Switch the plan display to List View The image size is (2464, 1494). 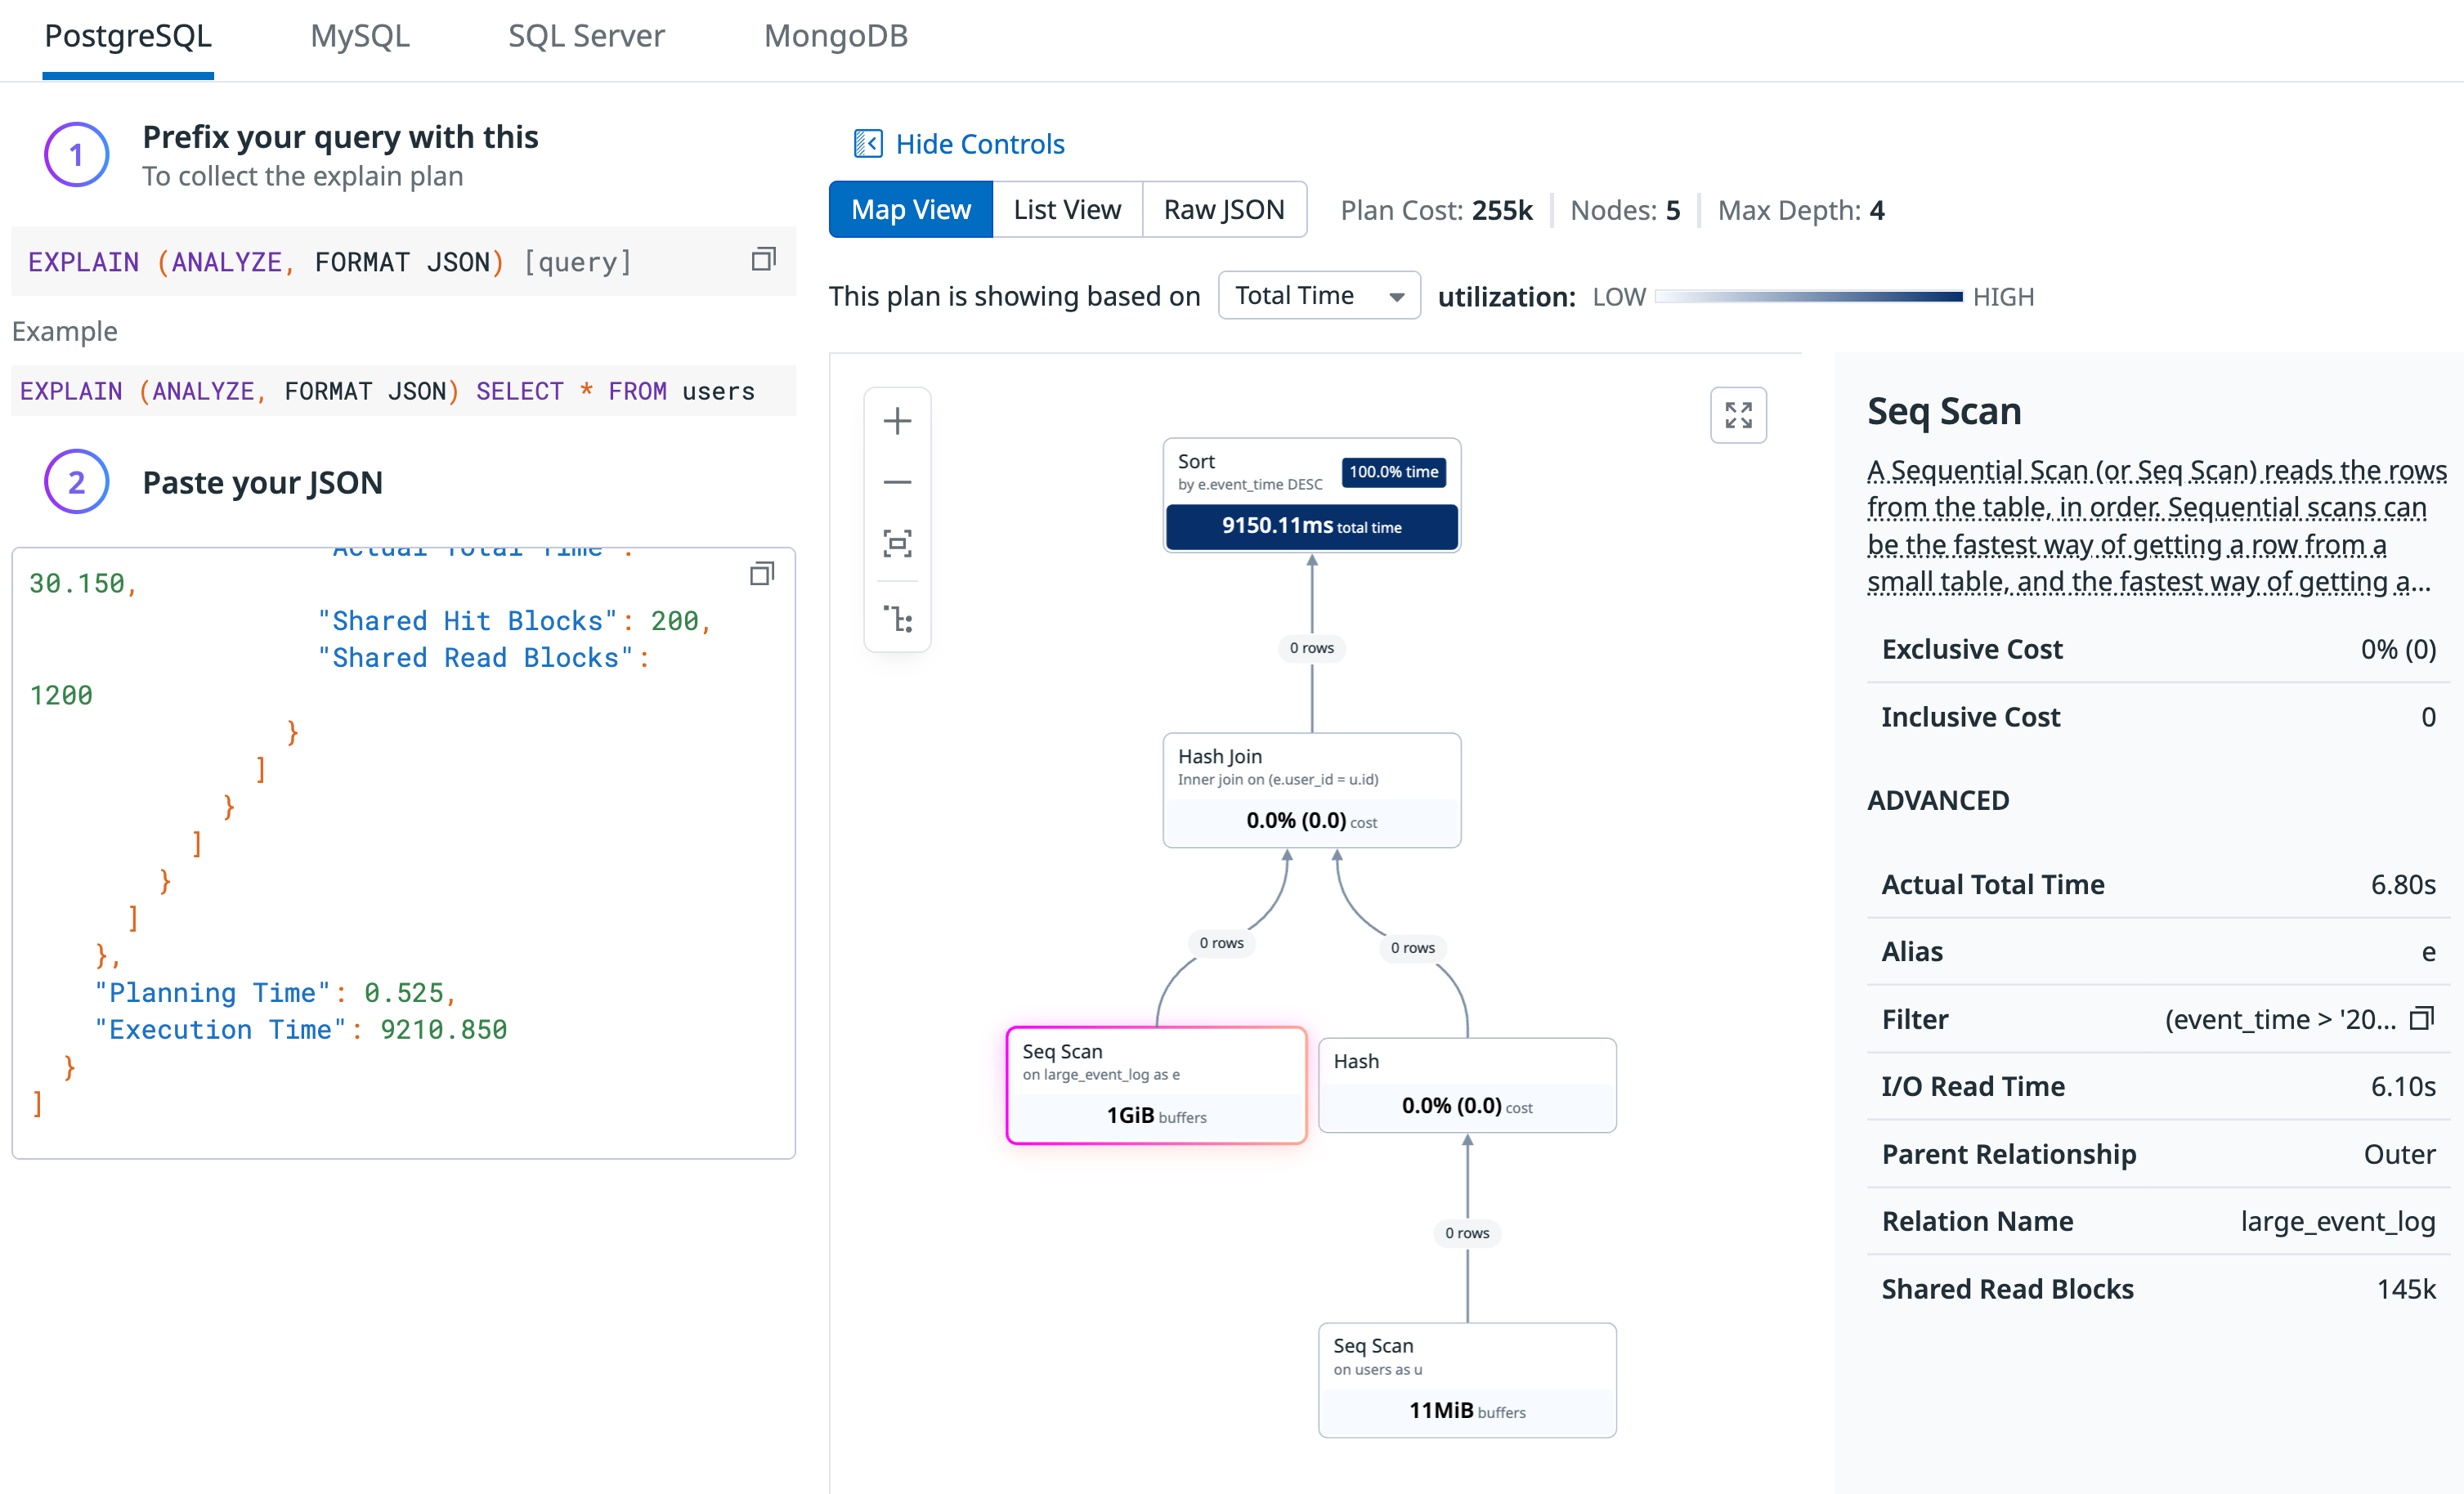pyautogui.click(x=1066, y=209)
